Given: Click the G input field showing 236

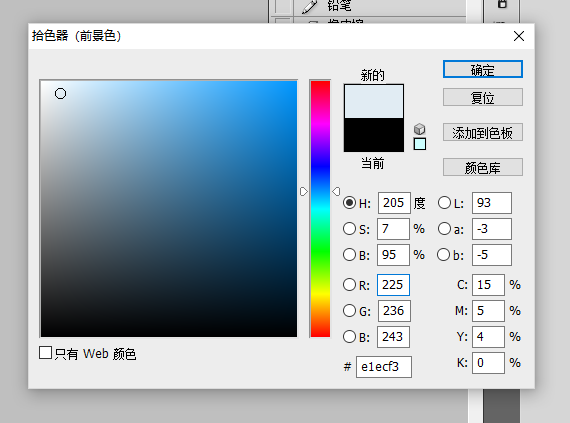Looking at the screenshot, I should pos(394,311).
